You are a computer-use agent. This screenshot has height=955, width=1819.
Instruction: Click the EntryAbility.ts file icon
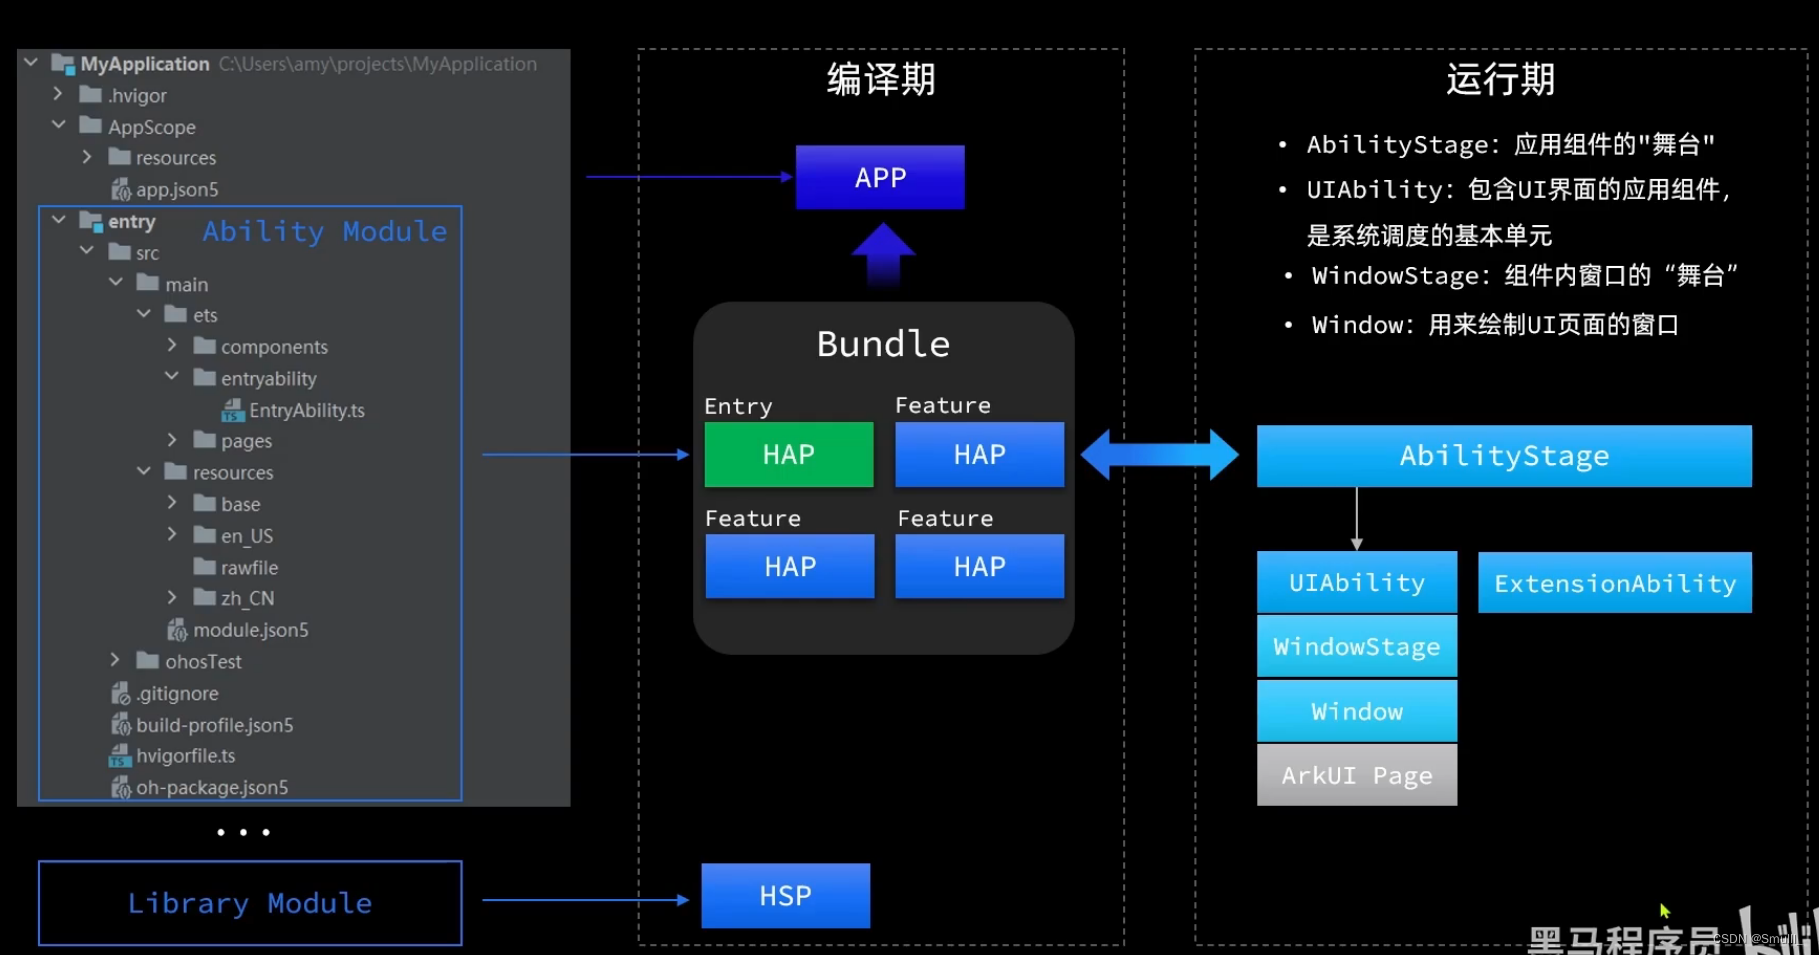233,410
